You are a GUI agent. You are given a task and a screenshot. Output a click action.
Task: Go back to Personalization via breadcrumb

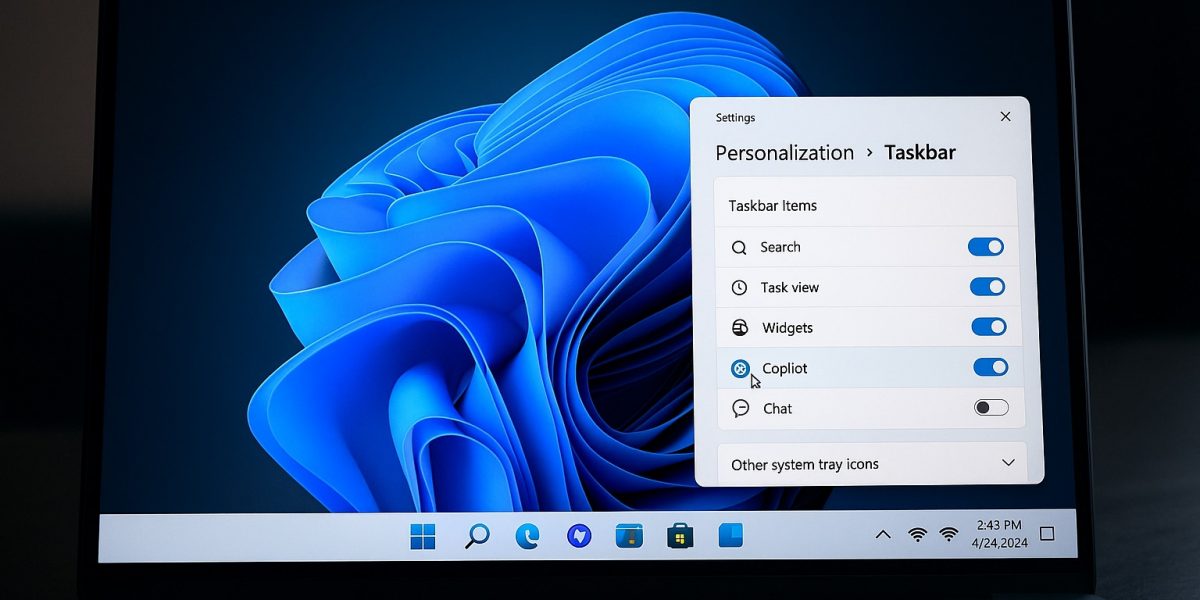784,153
